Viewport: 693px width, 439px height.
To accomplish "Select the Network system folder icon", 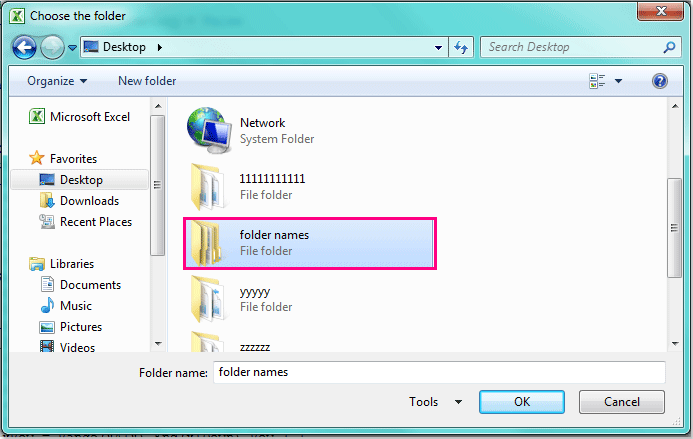I will [x=209, y=130].
